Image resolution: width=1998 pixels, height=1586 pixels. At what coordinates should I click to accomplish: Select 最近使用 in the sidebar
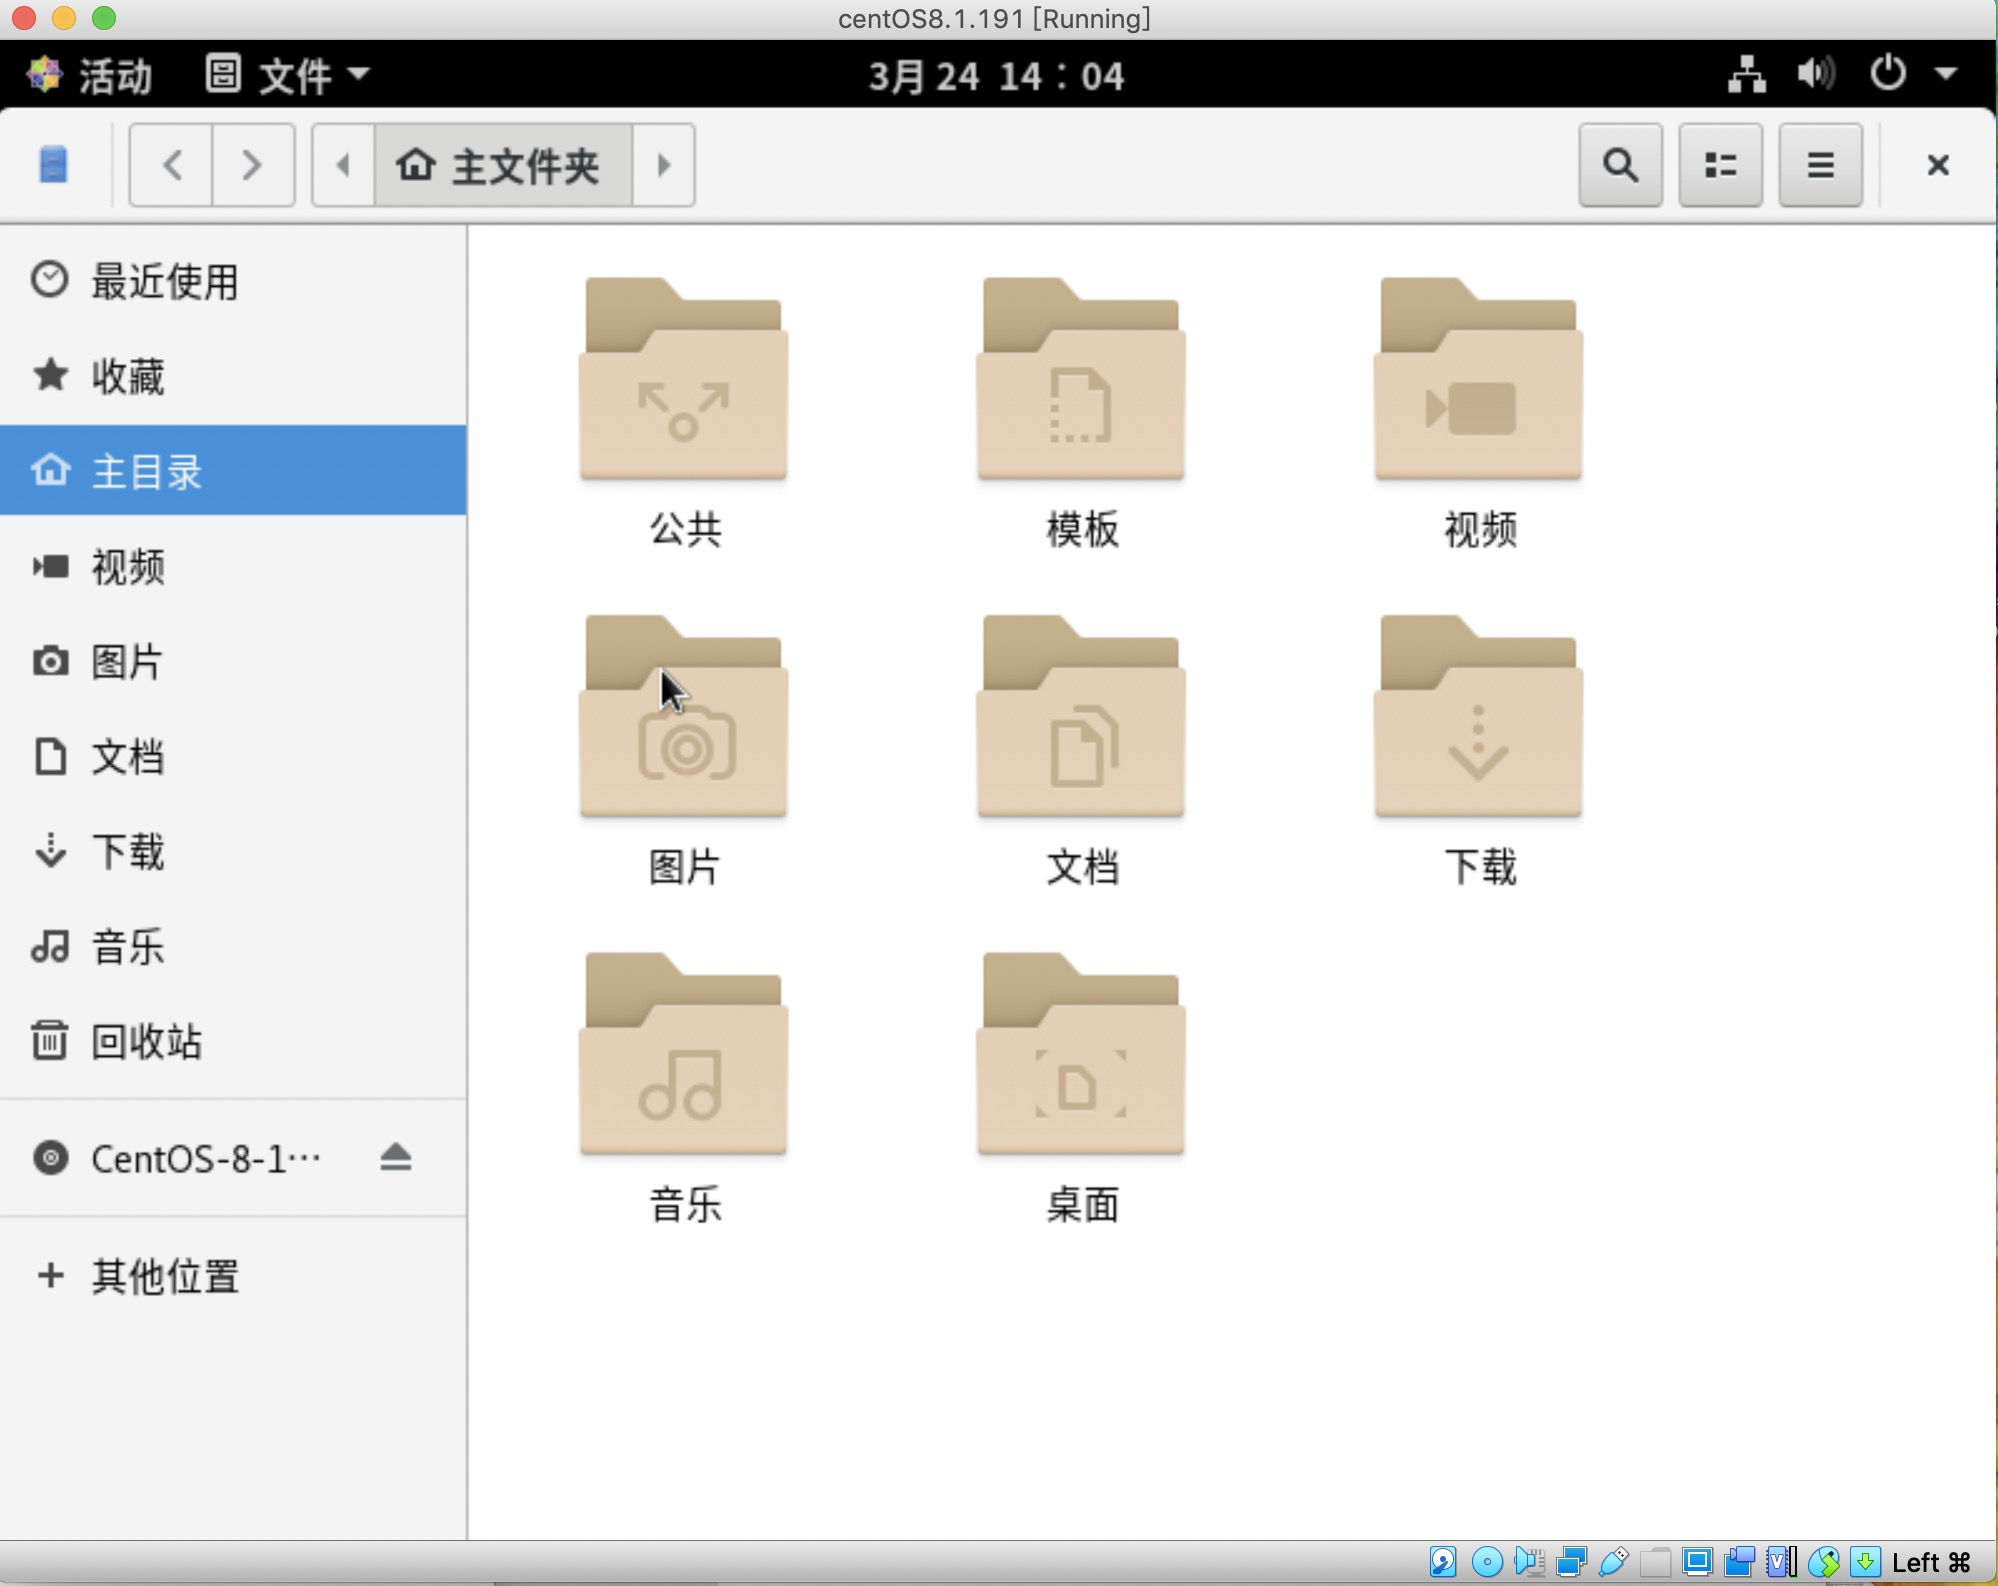[x=233, y=282]
